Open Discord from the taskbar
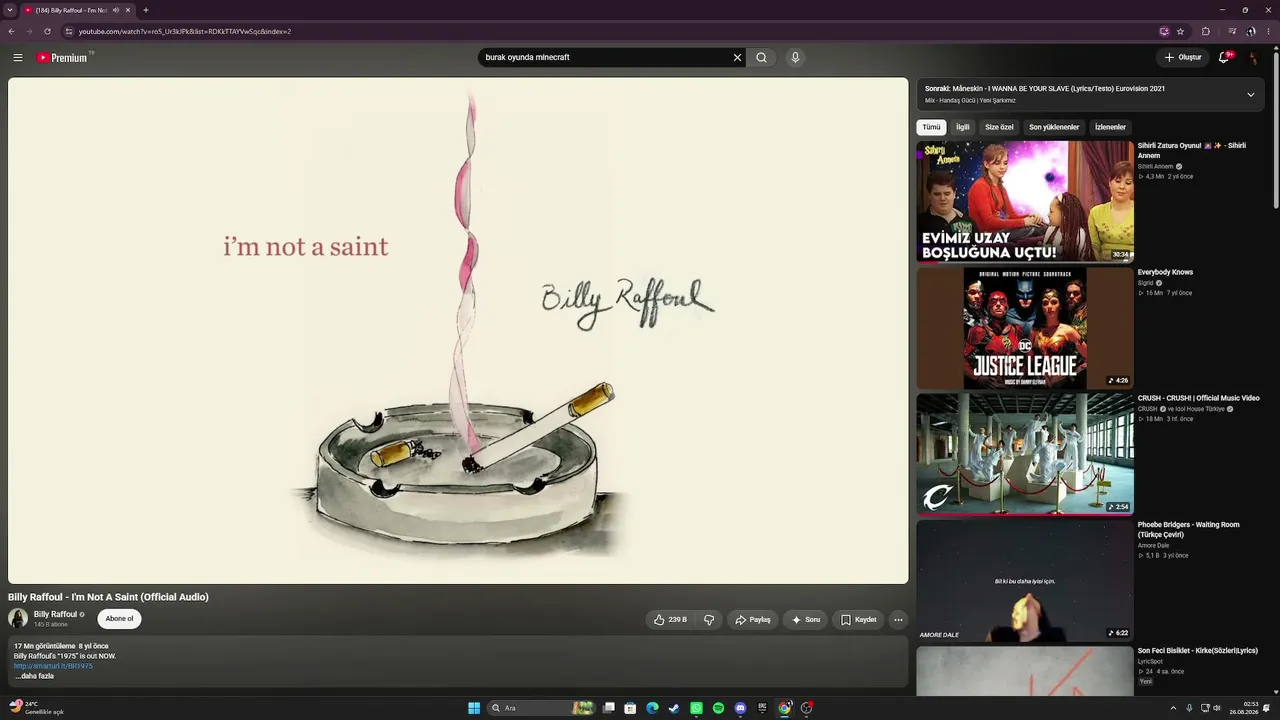 point(740,708)
